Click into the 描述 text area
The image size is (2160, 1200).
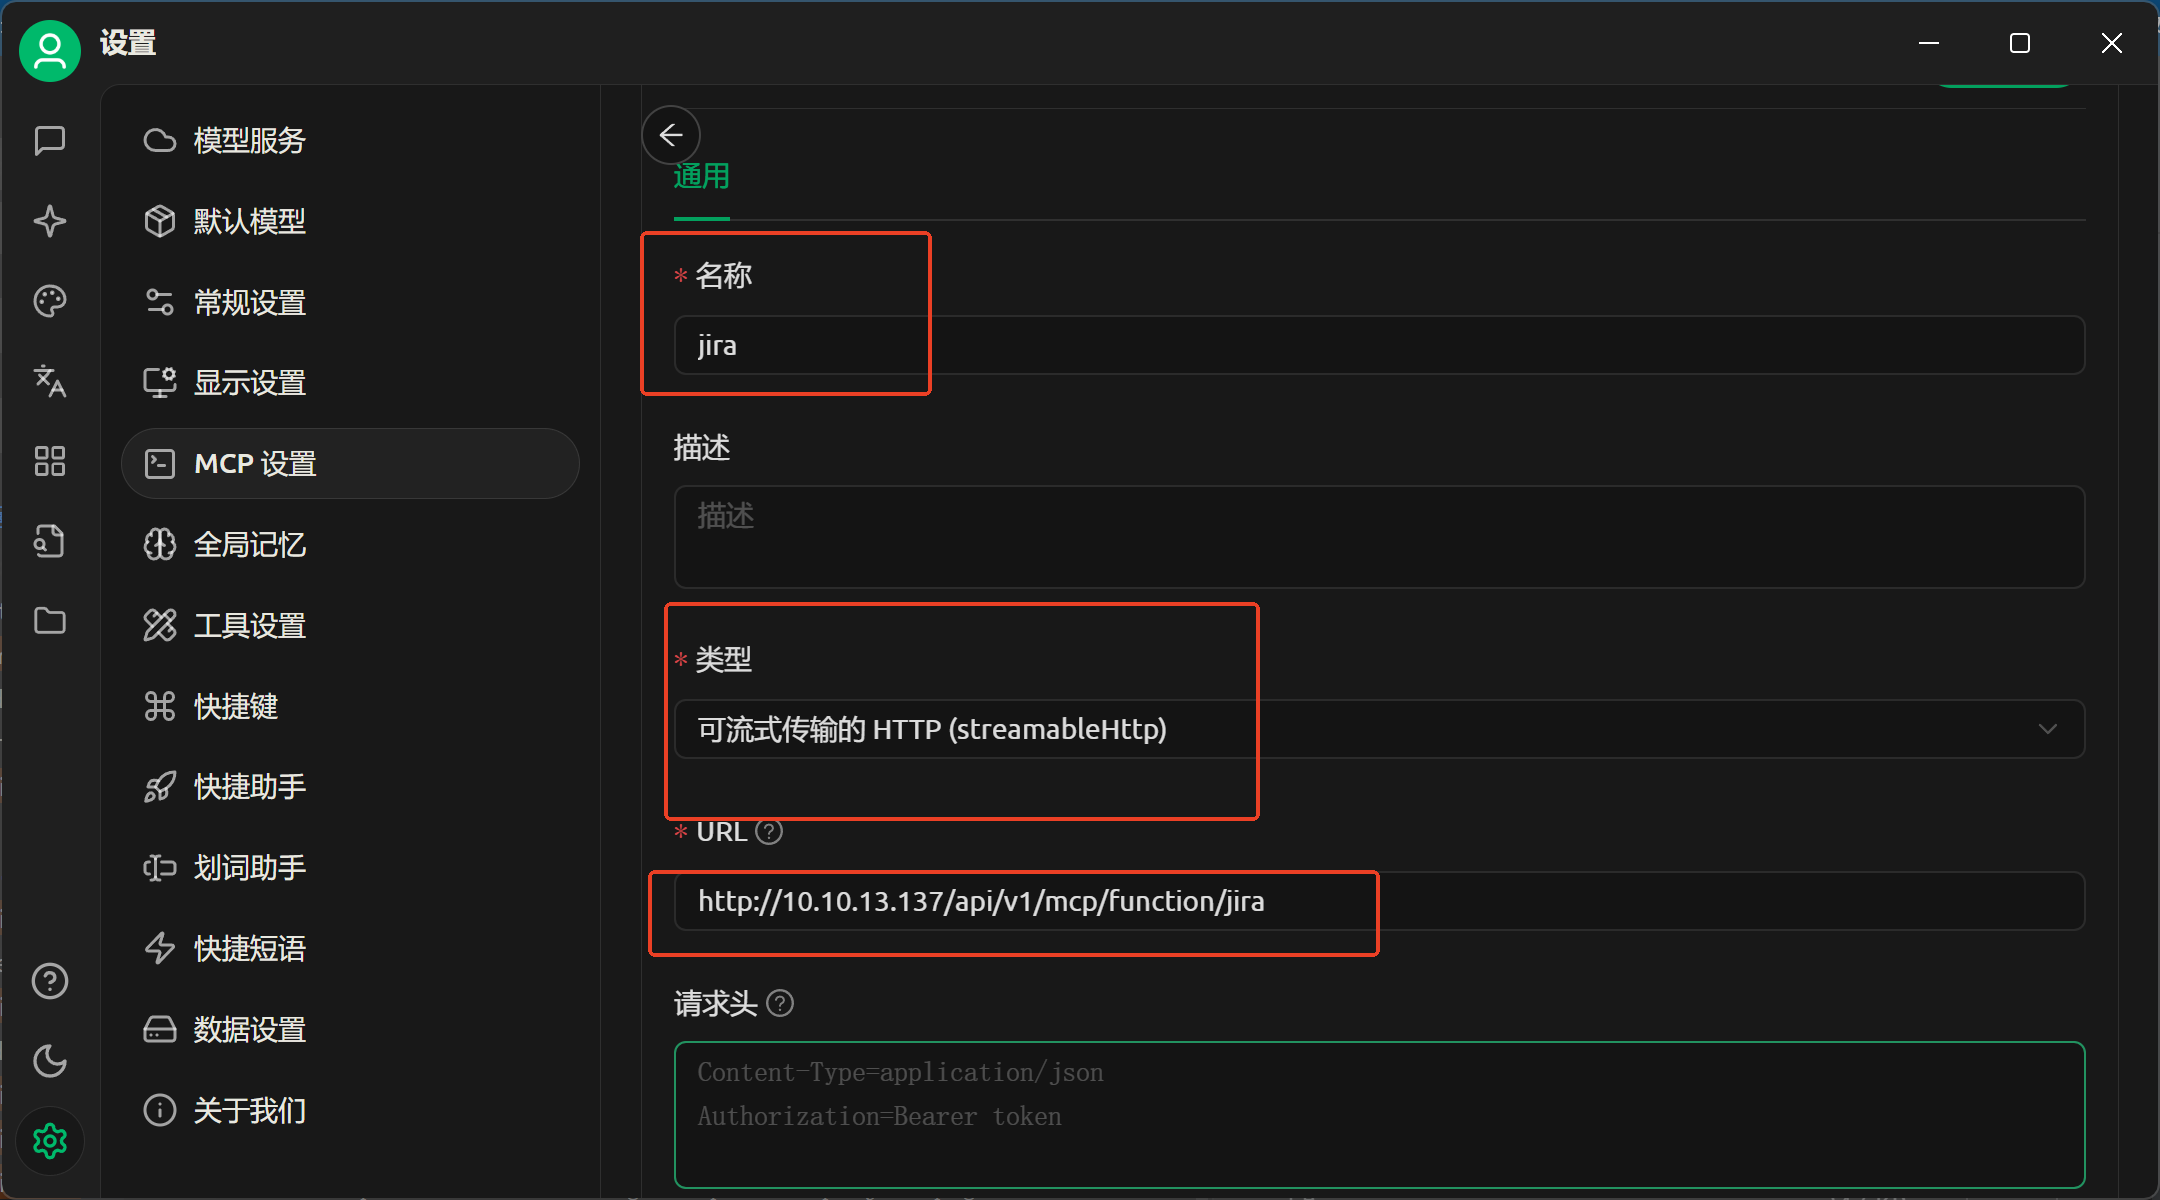[1378, 537]
